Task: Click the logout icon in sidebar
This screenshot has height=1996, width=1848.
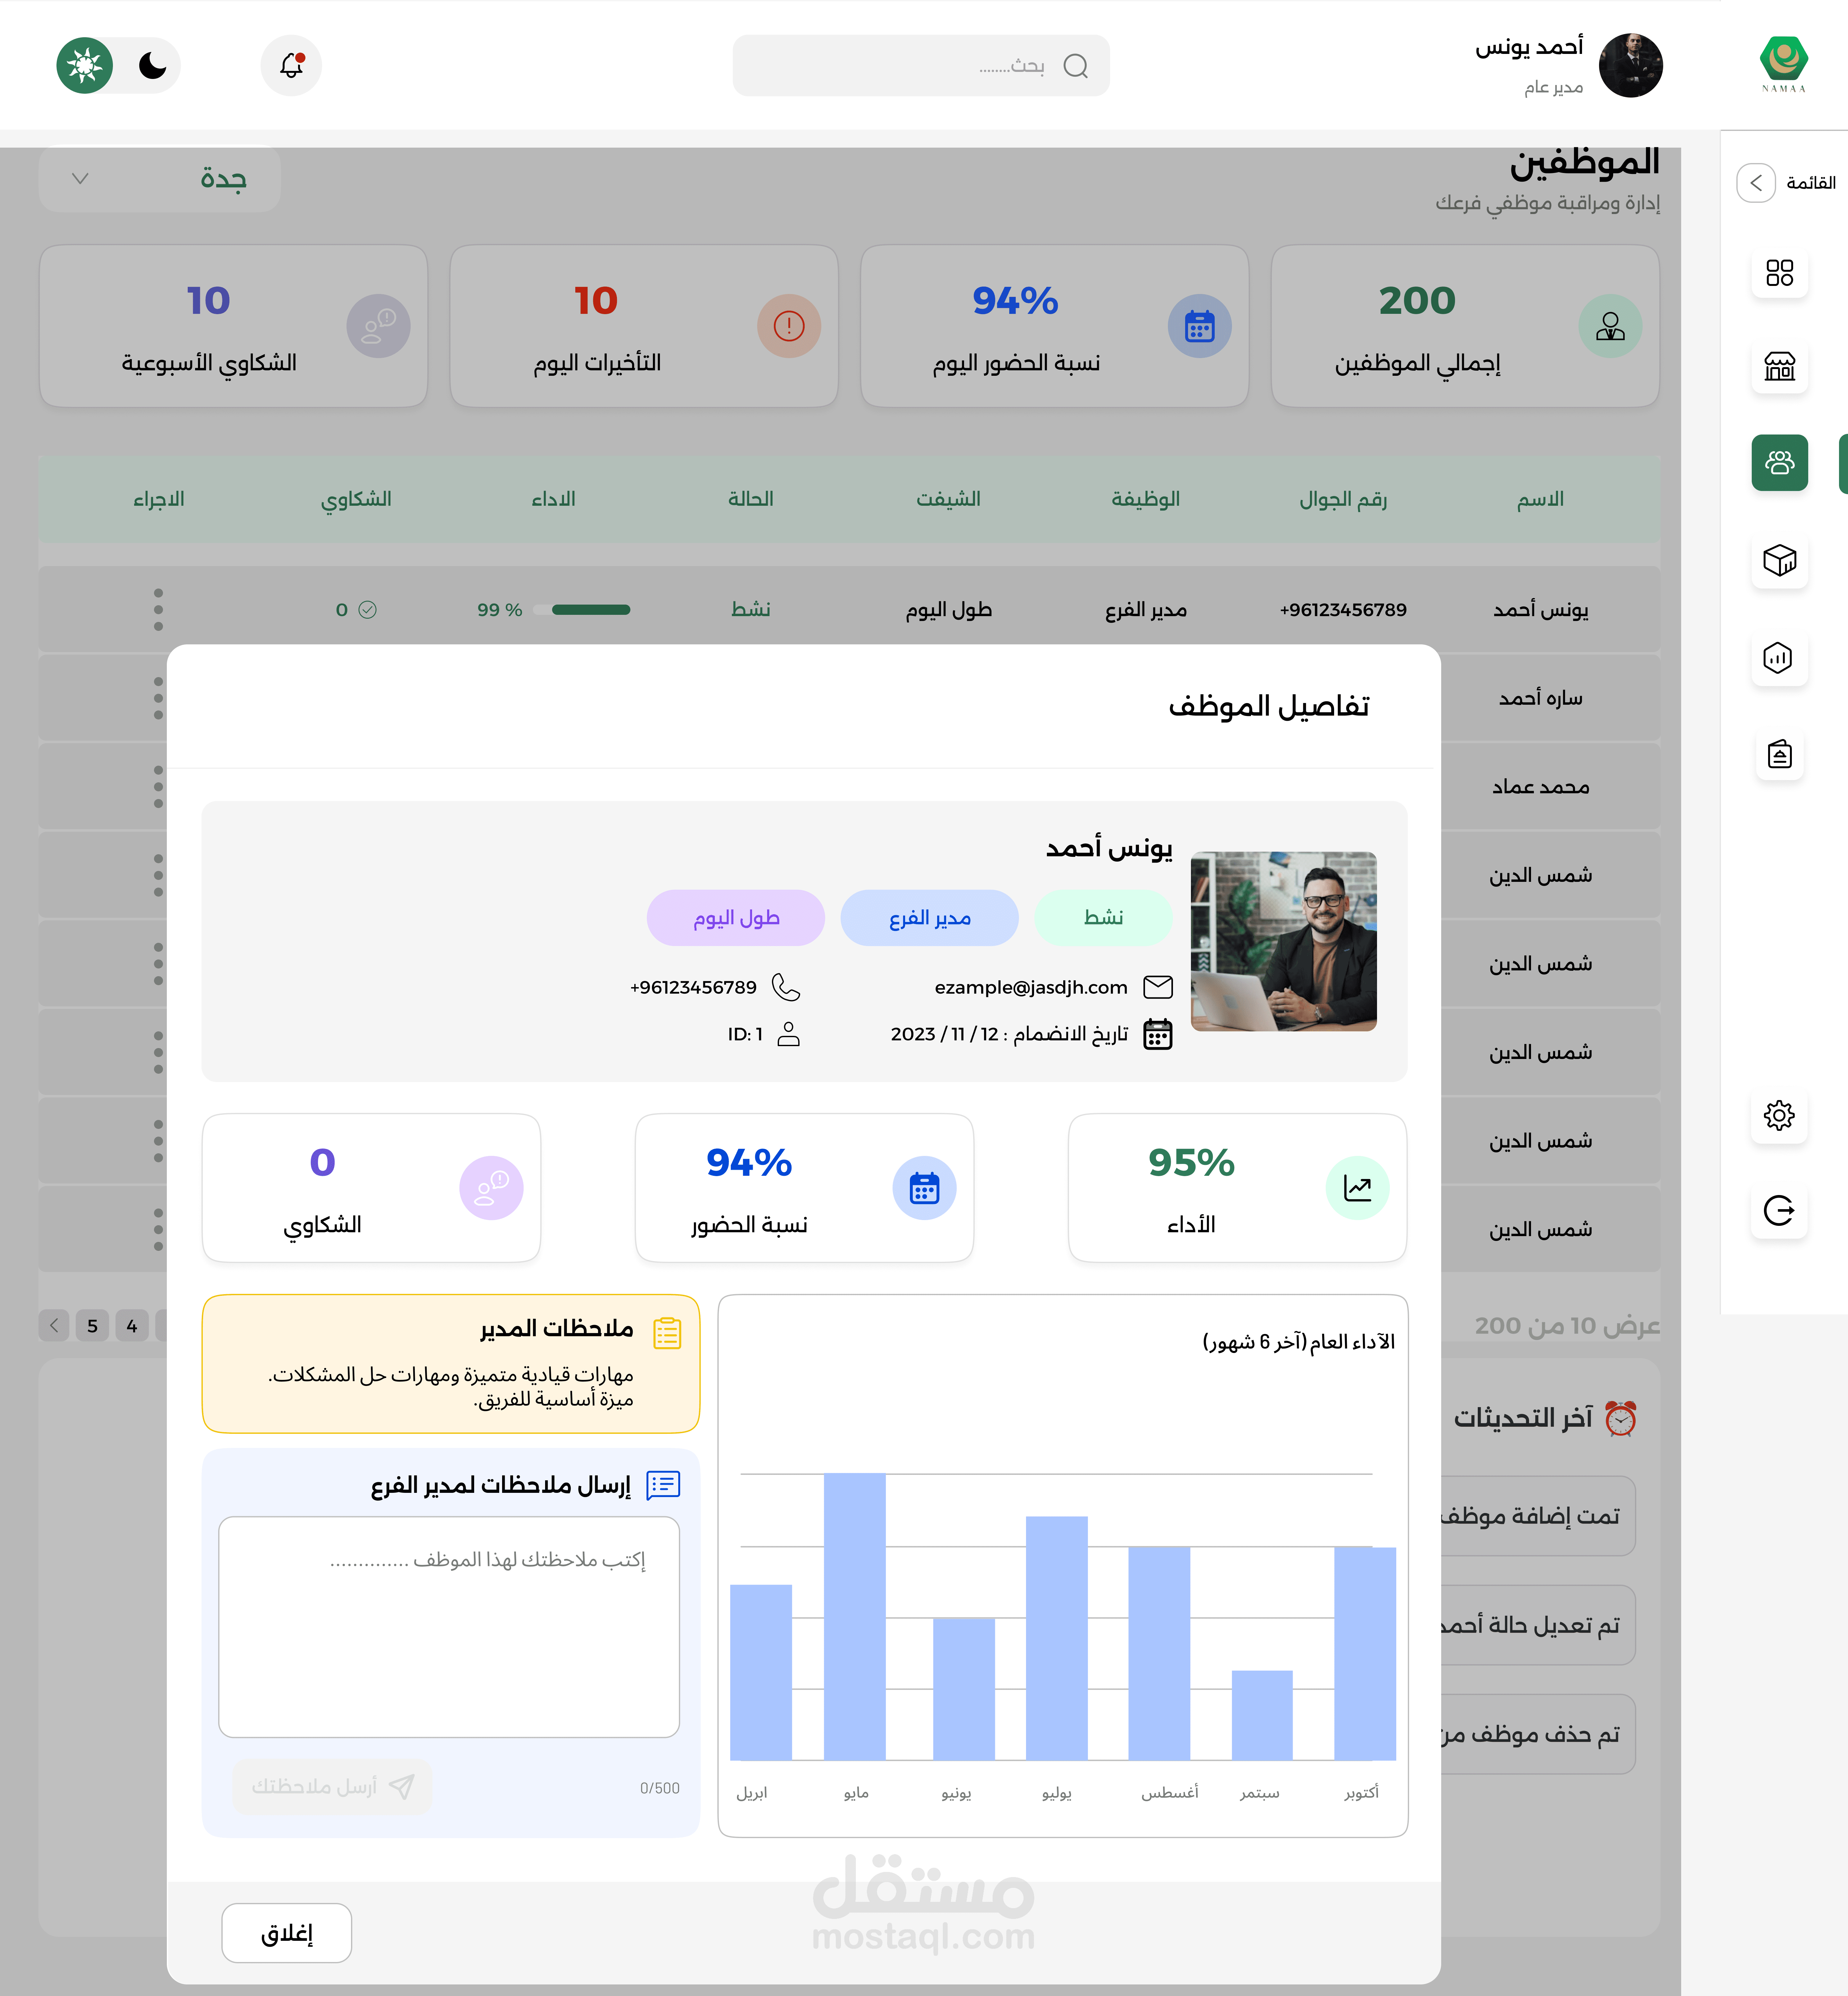Action: pos(1779,1210)
